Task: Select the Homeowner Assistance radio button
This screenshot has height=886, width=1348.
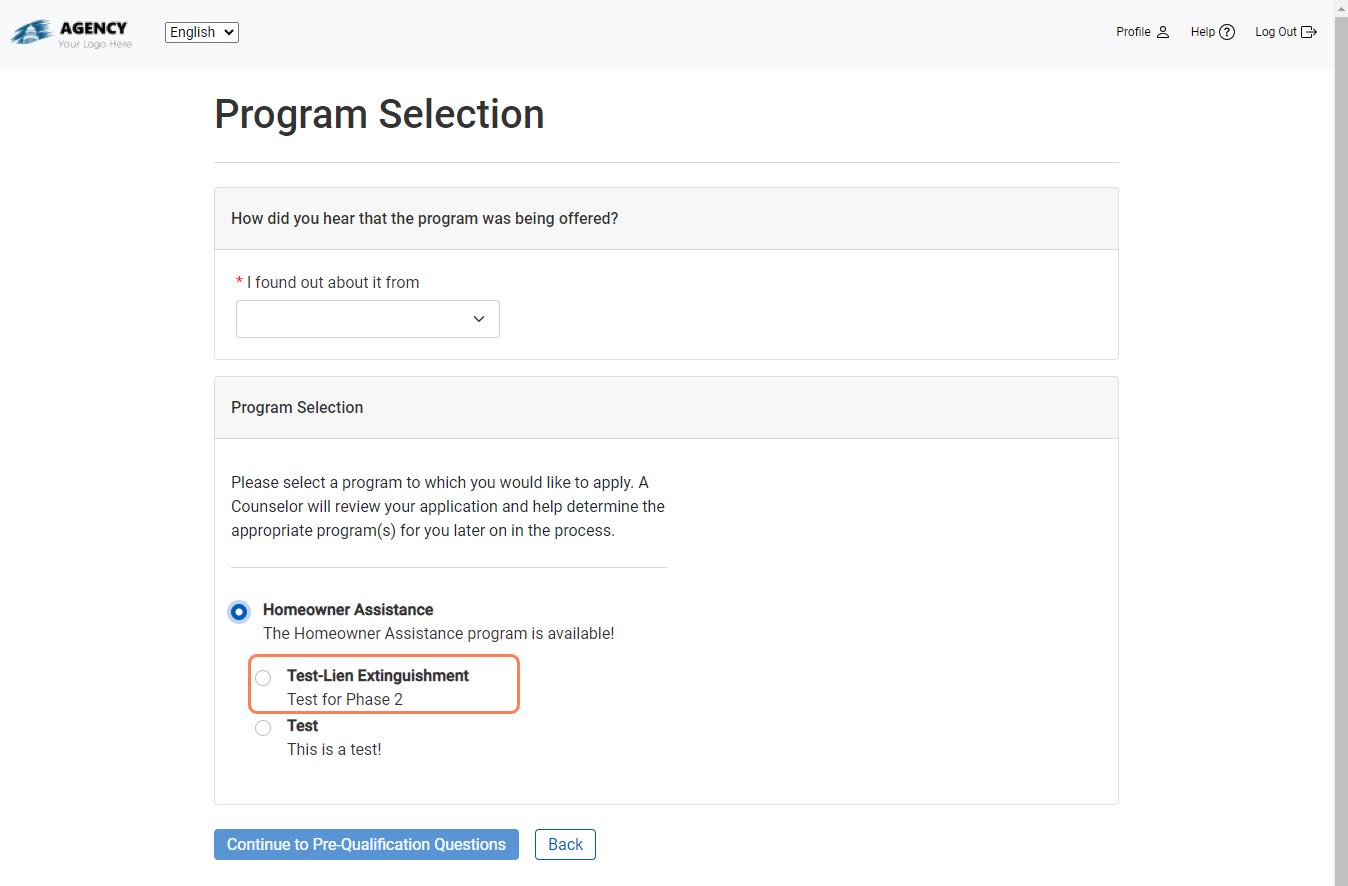Action: [239, 611]
